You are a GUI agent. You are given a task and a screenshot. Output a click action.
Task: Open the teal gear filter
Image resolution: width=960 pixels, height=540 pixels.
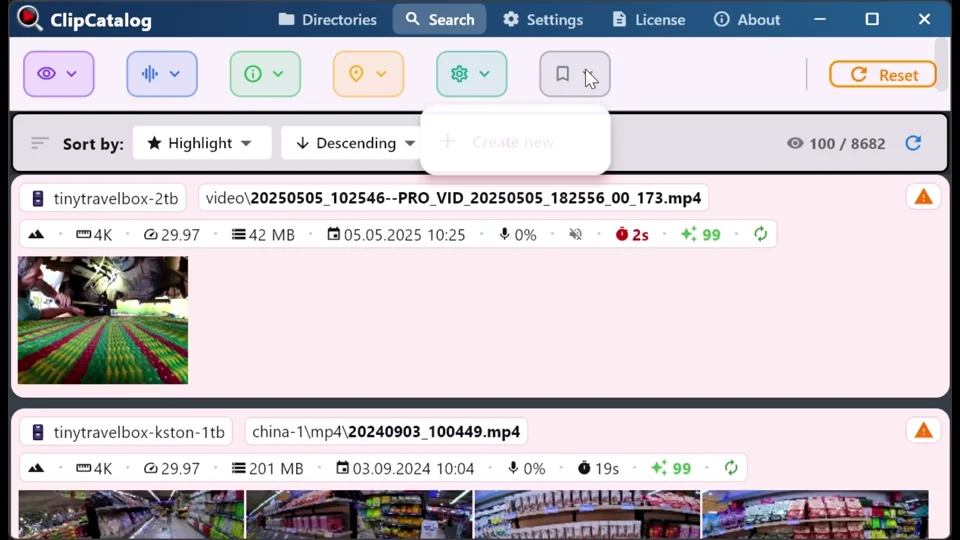click(471, 74)
